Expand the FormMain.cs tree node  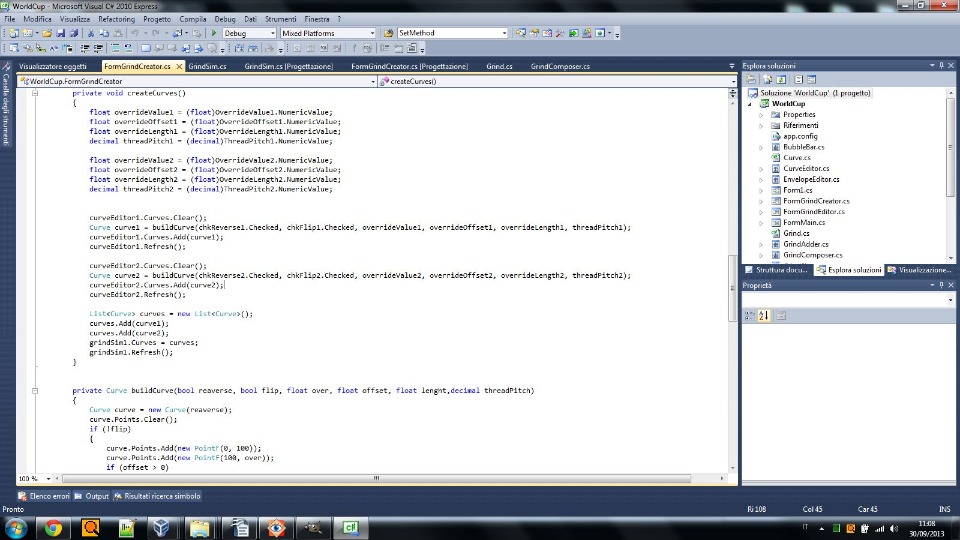[761, 222]
